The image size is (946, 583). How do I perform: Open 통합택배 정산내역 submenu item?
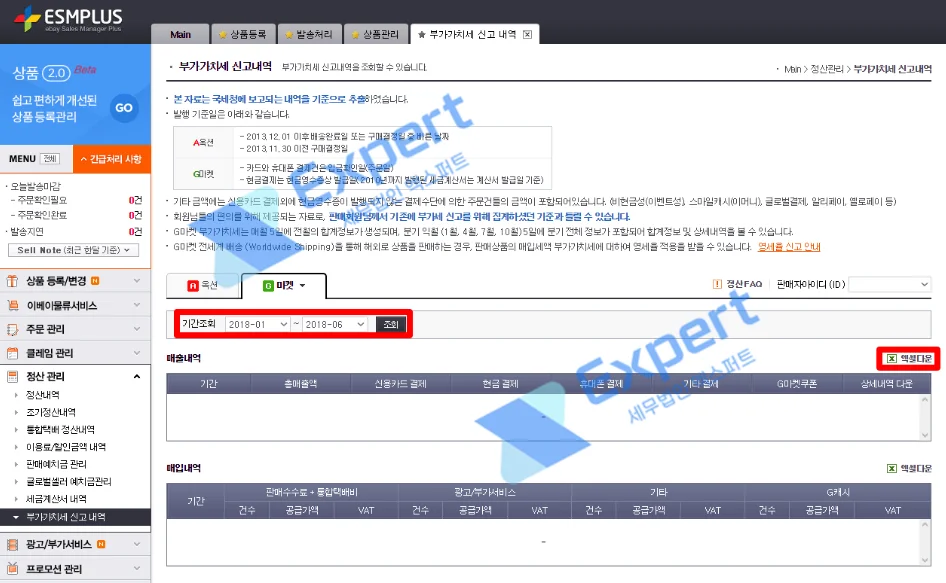click(x=60, y=430)
